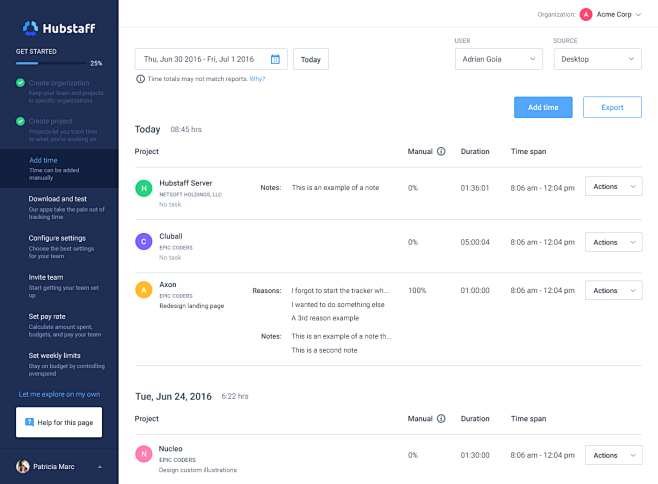The width and height of the screenshot is (658, 484).
Task: Click the Export button
Action: coord(612,107)
